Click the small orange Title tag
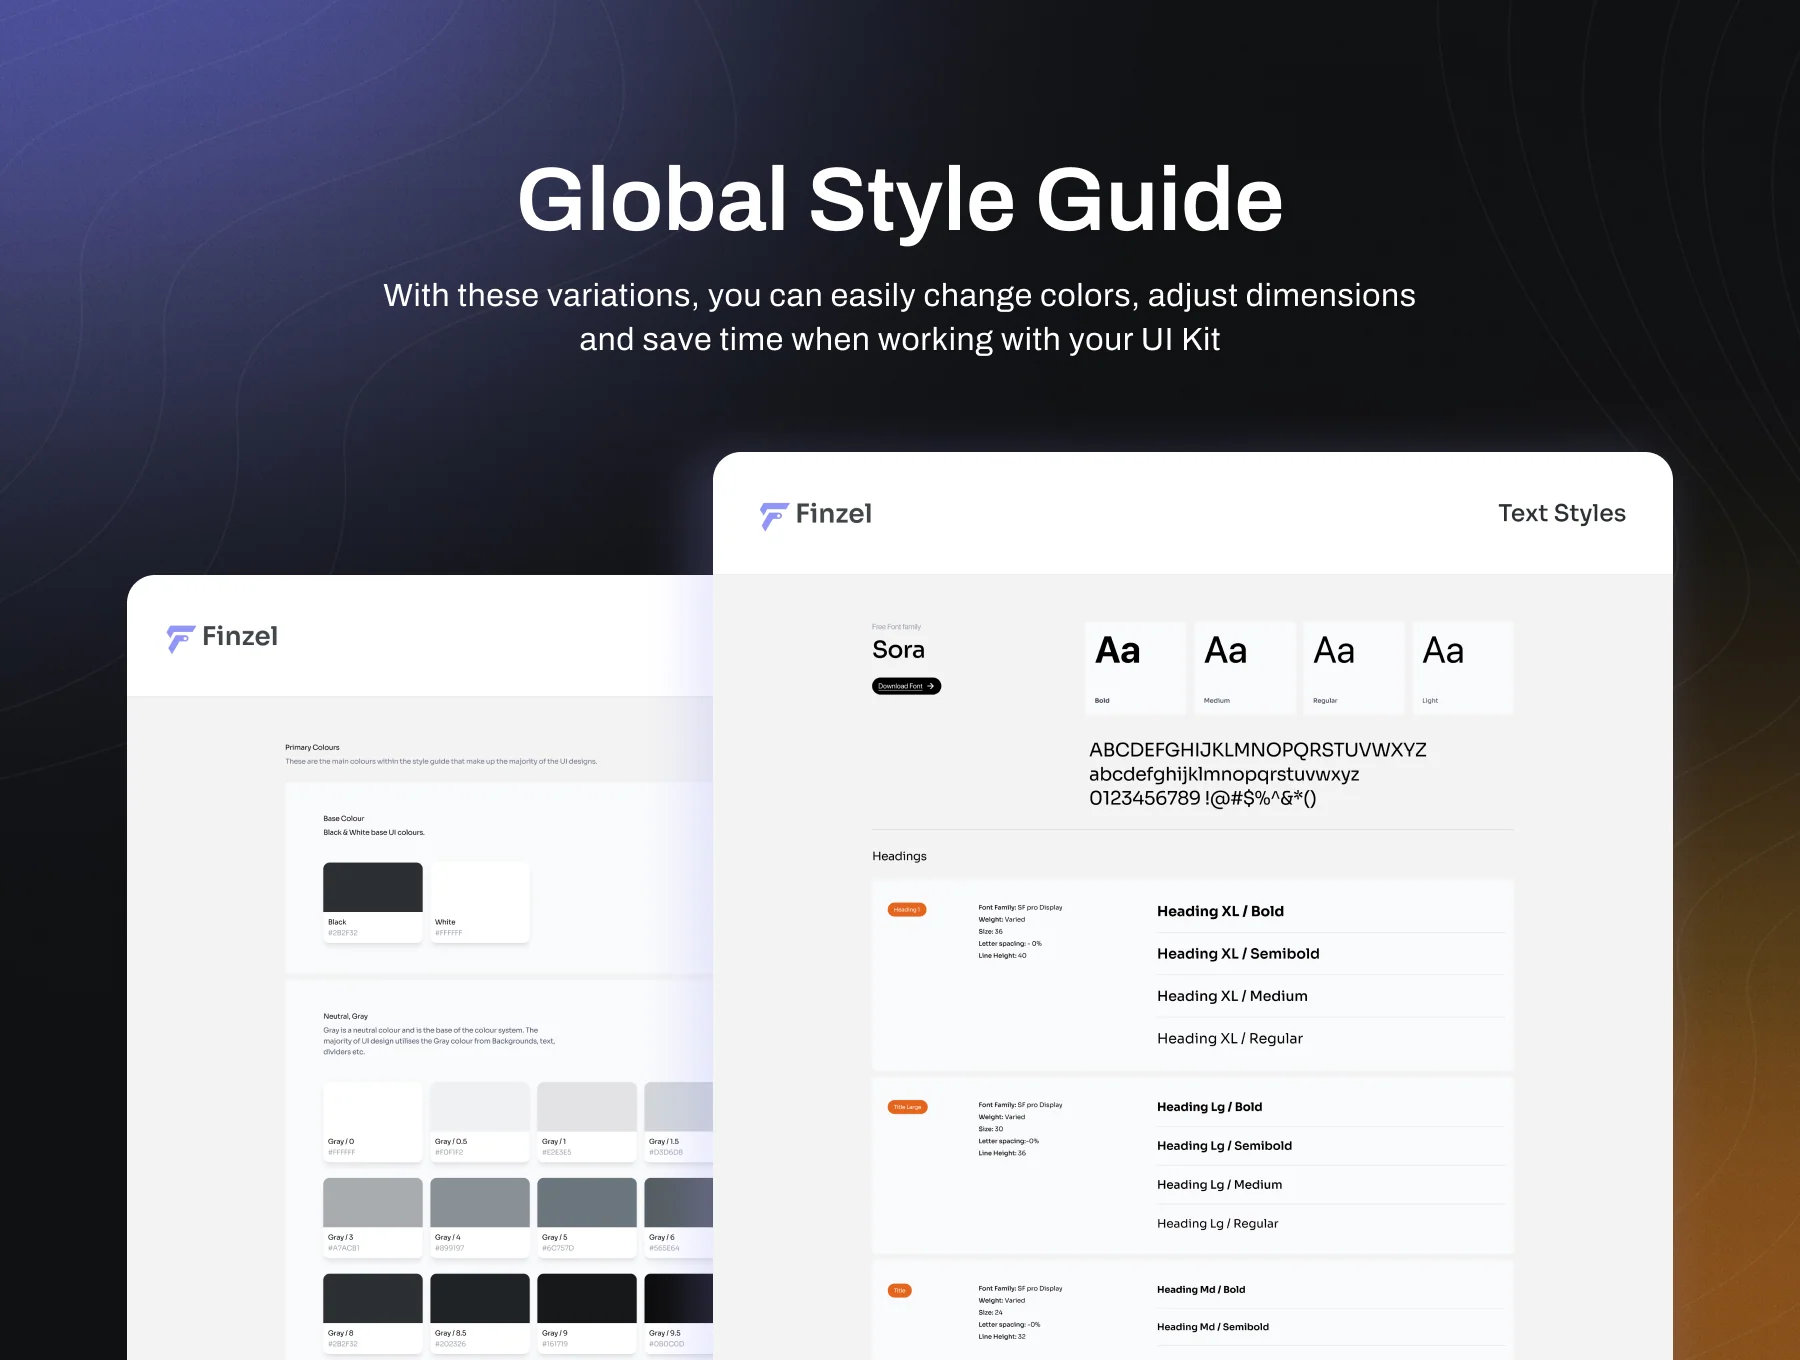The width and height of the screenshot is (1800, 1360). pyautogui.click(x=900, y=1291)
